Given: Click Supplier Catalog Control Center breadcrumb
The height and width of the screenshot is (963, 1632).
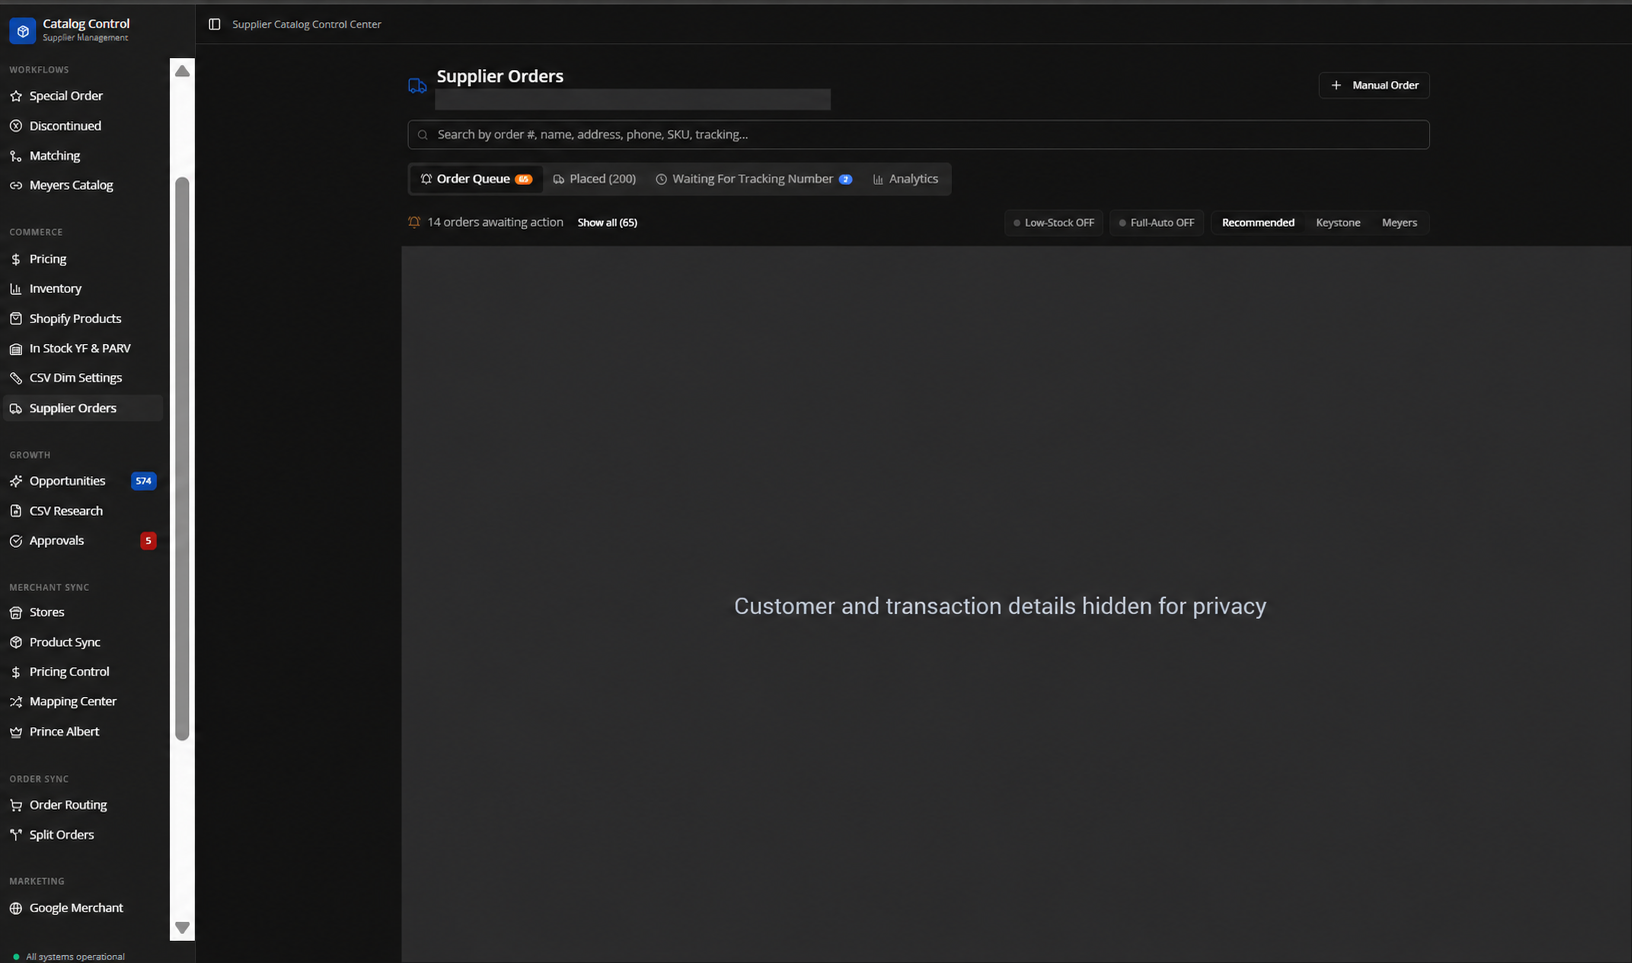Looking at the screenshot, I should 307,24.
